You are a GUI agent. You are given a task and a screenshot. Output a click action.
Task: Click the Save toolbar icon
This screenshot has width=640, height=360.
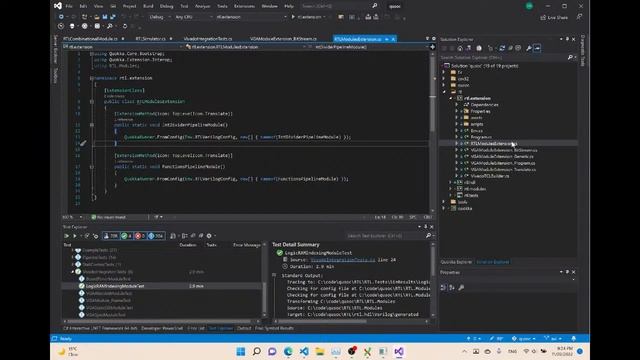(x=105, y=17)
